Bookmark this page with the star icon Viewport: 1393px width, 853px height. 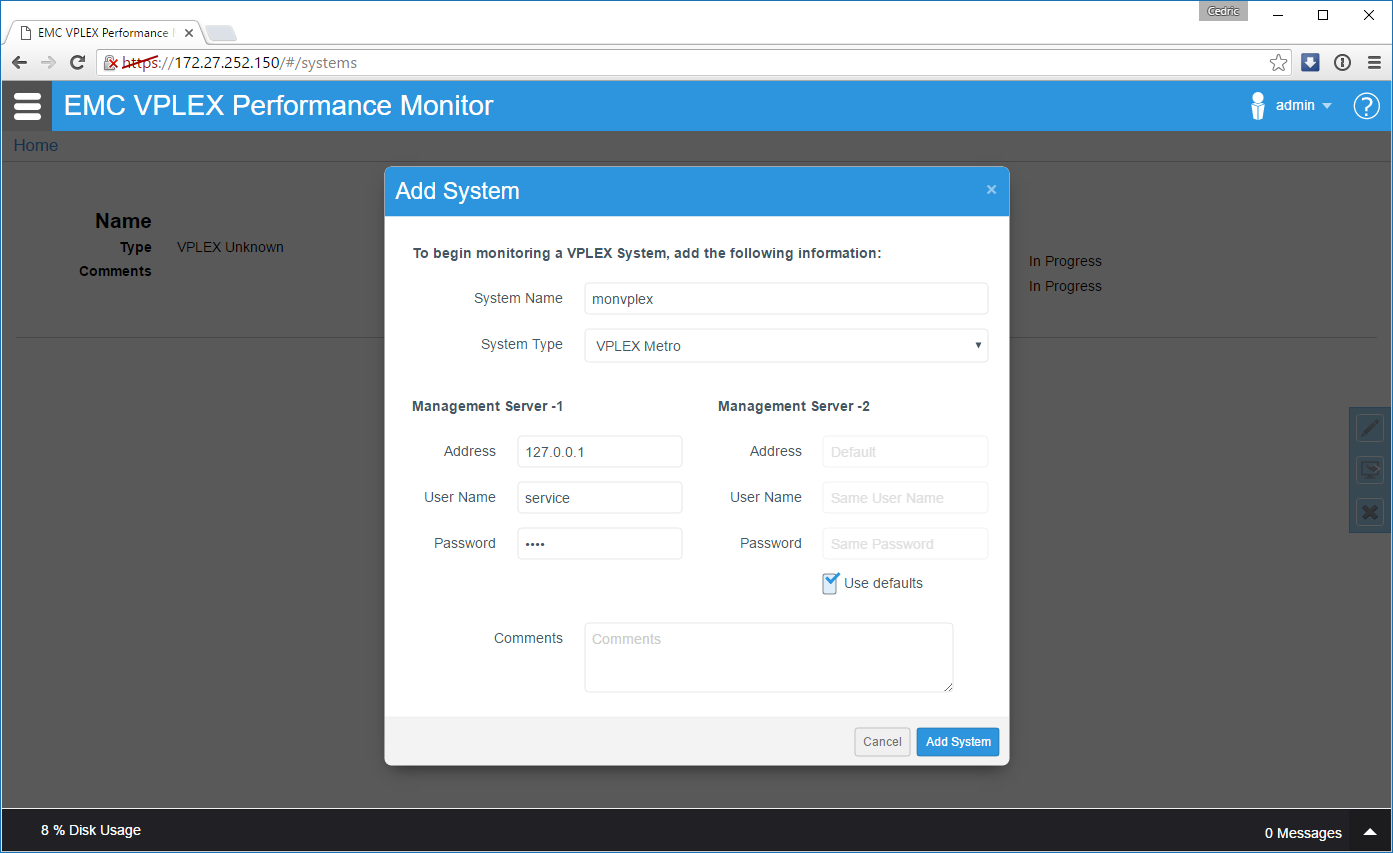pos(1278,63)
